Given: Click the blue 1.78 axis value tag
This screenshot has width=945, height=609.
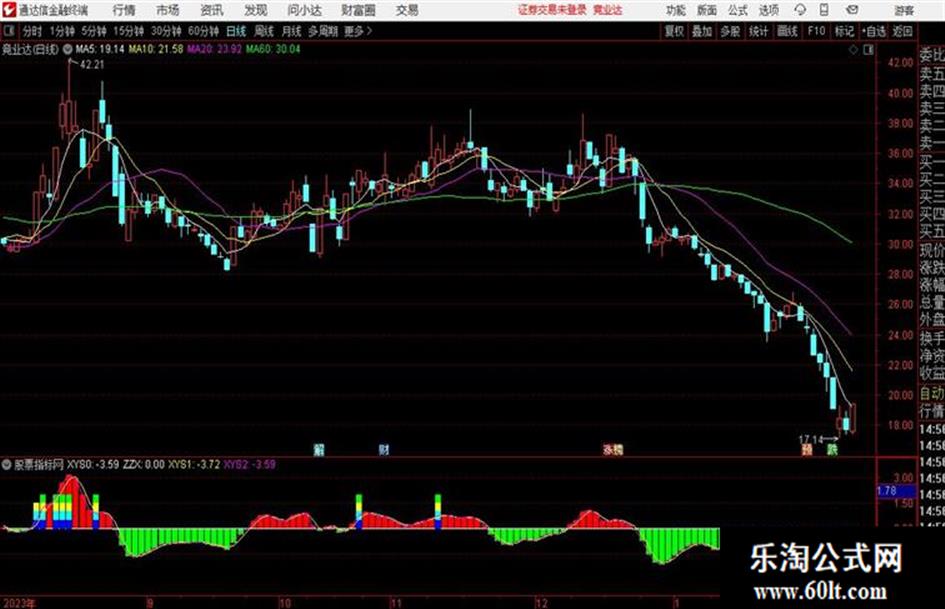Looking at the screenshot, I should pos(895,491).
